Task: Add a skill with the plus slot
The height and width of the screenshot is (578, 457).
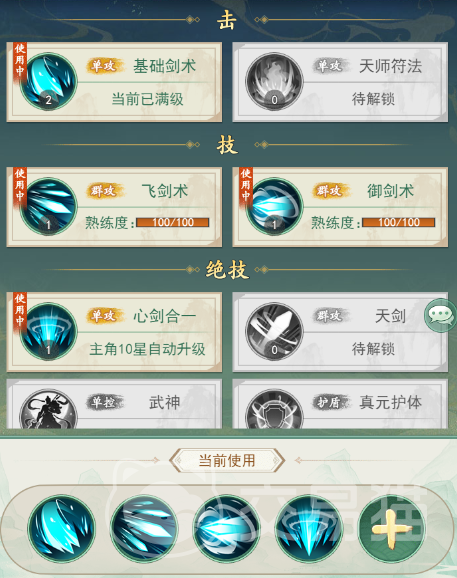Action: click(x=391, y=529)
